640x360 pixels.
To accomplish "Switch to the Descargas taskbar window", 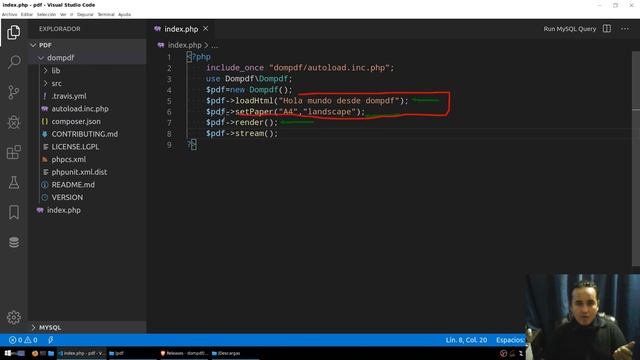I will pyautogui.click(x=235, y=353).
